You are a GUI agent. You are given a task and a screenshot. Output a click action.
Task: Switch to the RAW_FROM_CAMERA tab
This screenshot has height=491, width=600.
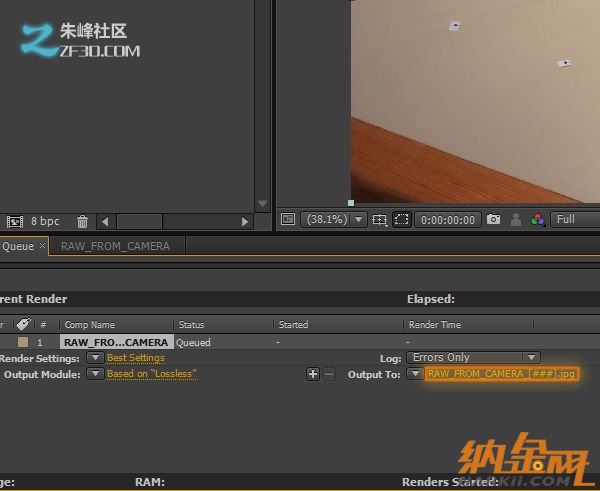coord(115,246)
